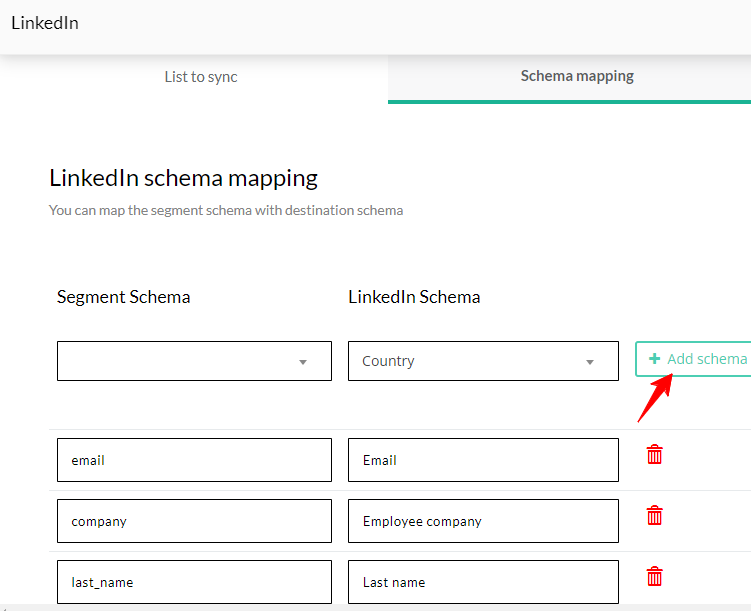Expand the Segment Schema dropdown arrow

tap(303, 362)
